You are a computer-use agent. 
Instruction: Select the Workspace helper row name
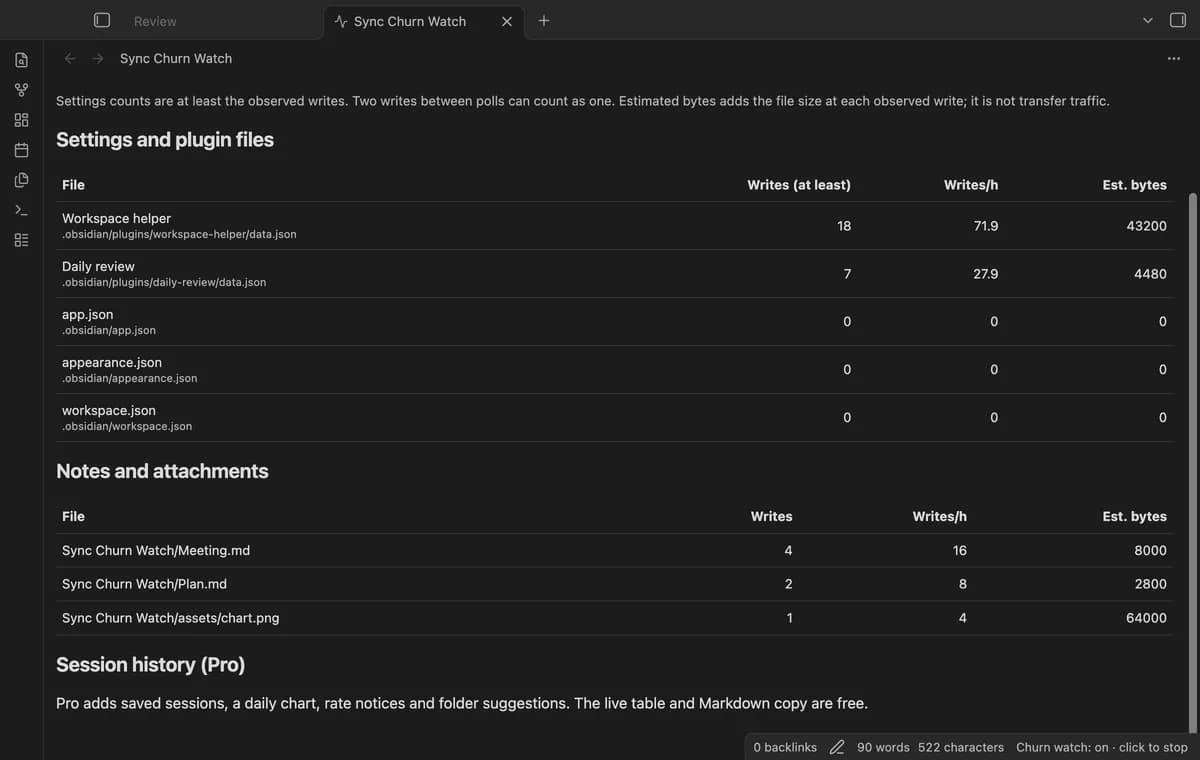click(116, 218)
